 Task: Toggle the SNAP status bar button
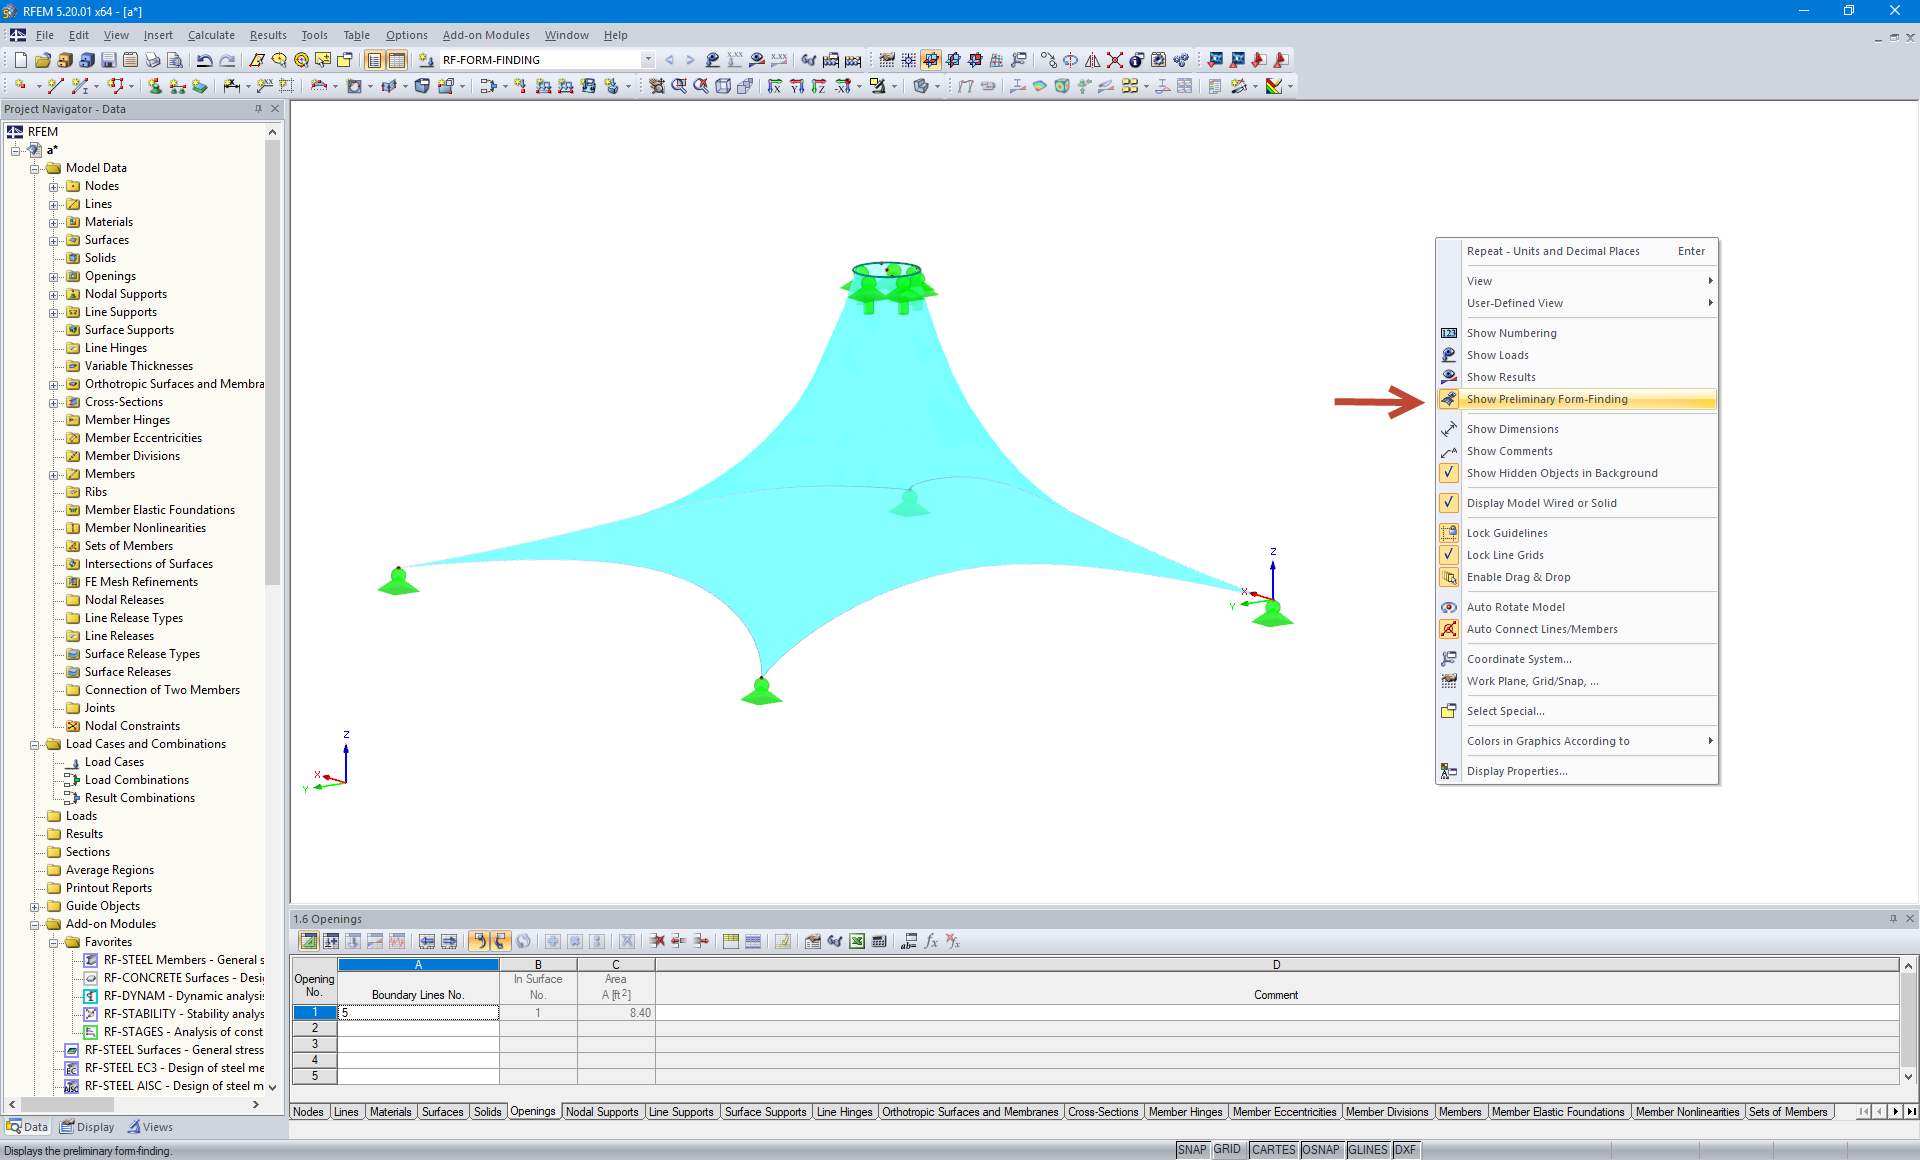coord(1191,1150)
